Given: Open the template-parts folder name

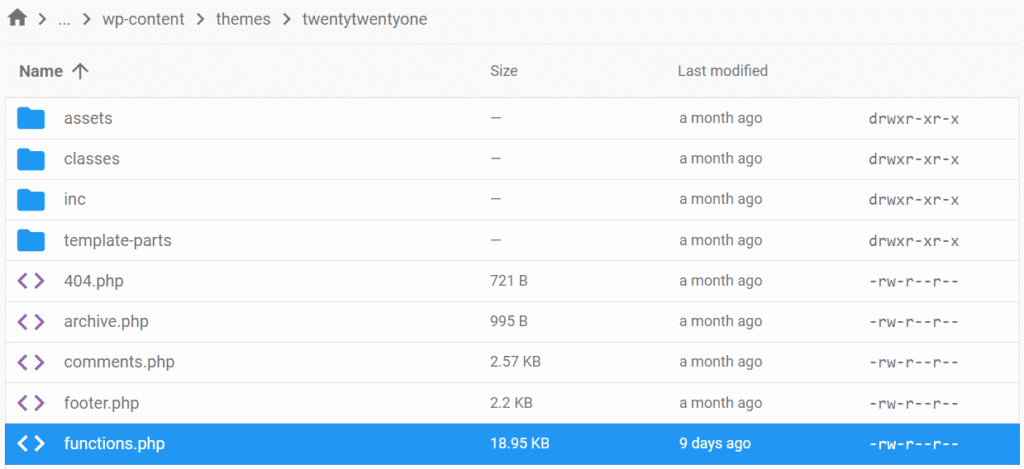Looking at the screenshot, I should [110, 241].
